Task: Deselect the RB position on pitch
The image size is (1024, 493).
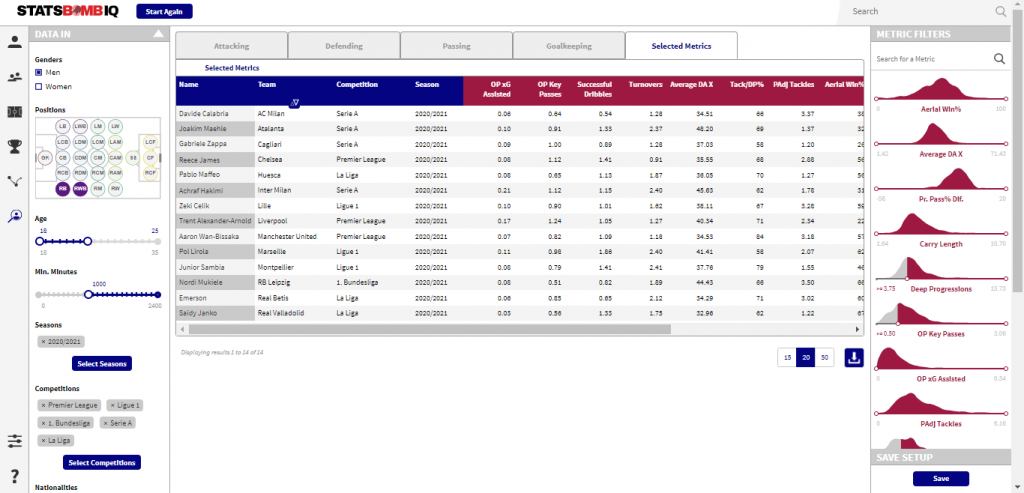Action: [63, 189]
